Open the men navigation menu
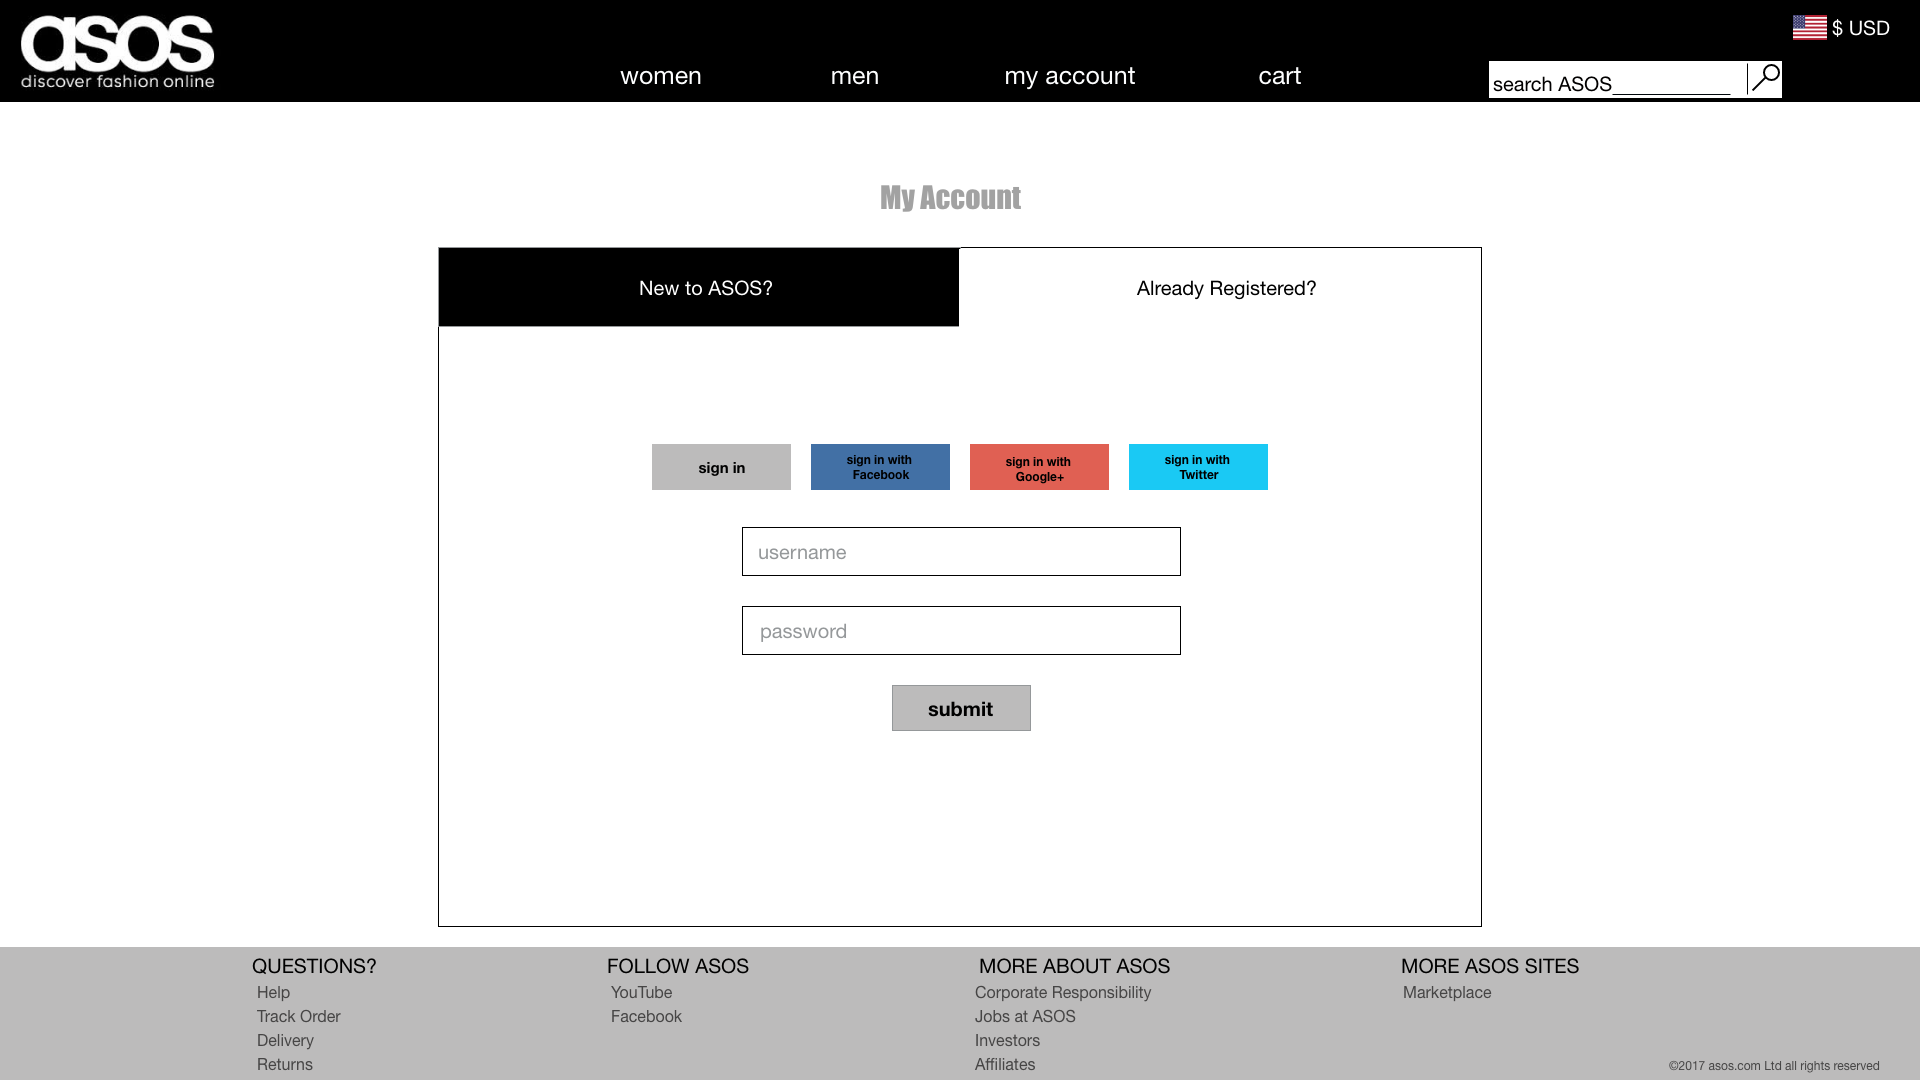The height and width of the screenshot is (1080, 1920). click(854, 76)
